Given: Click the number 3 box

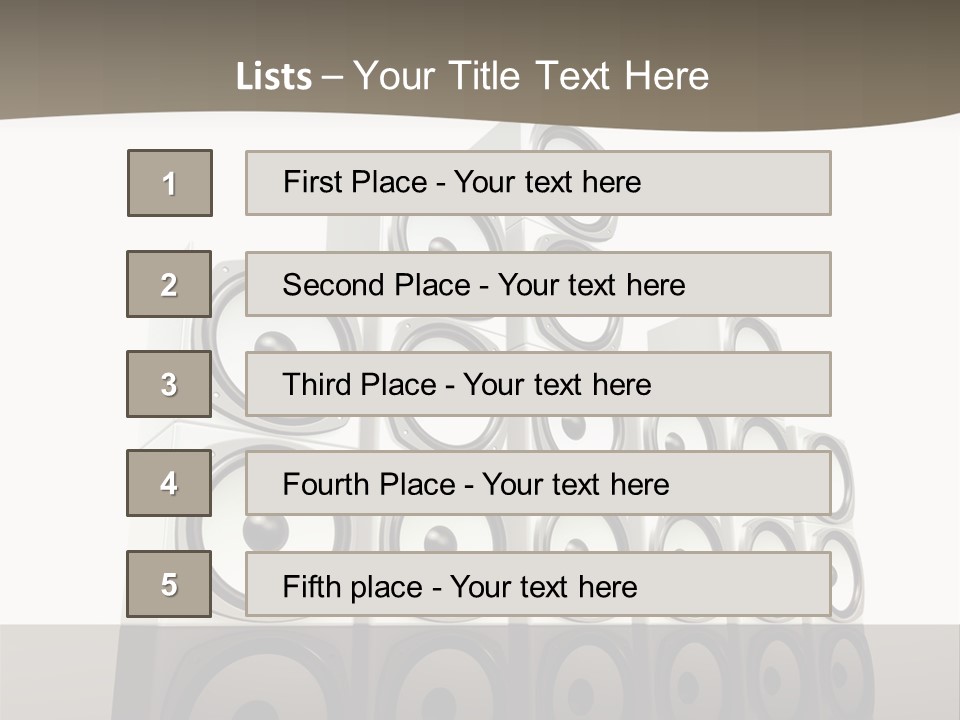Looking at the screenshot, I should (x=169, y=384).
